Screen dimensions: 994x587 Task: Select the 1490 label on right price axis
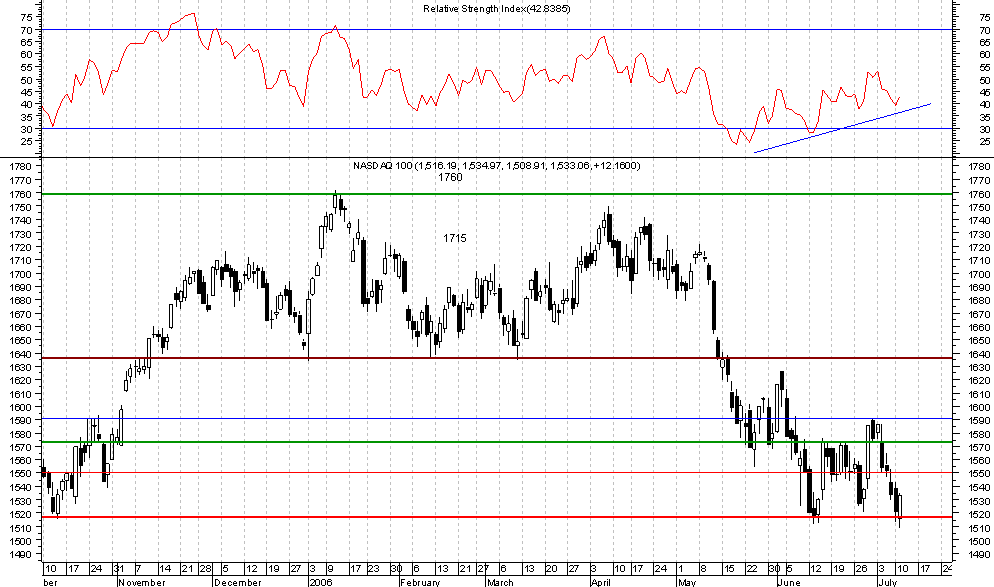[979, 555]
